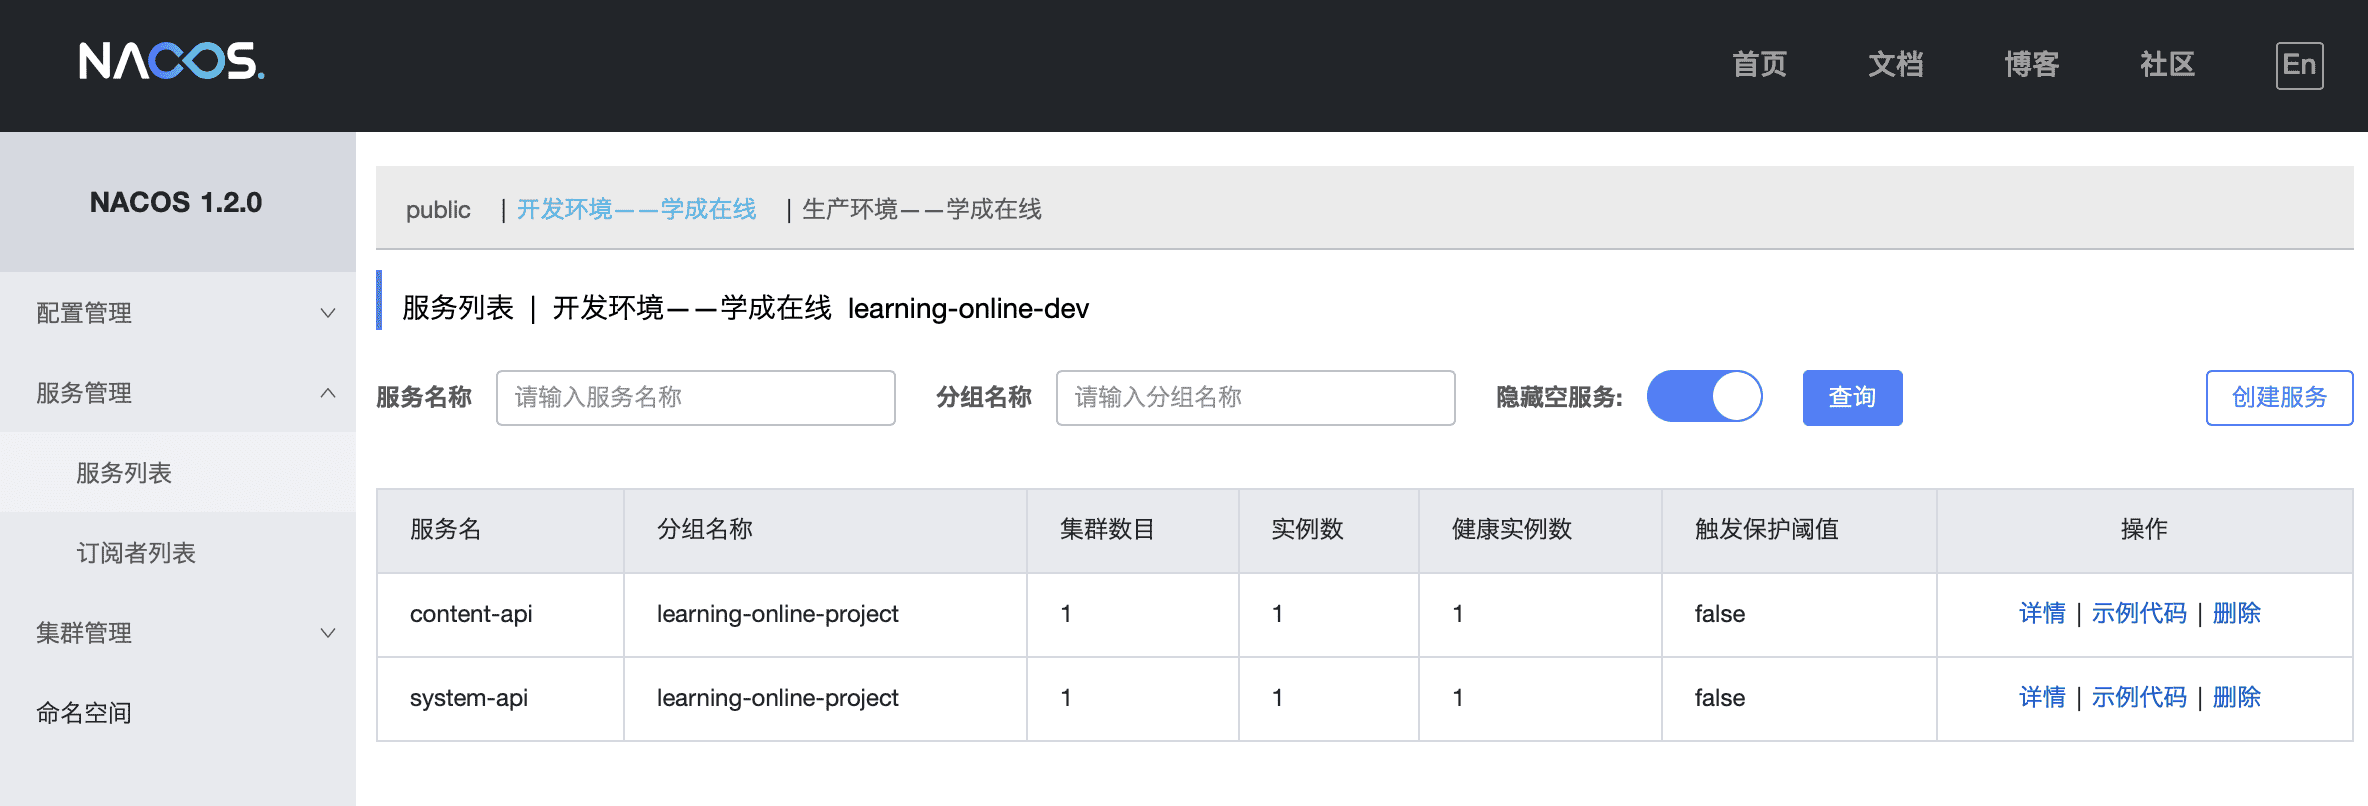2368x806 pixels.
Task: Open 文档 in the top navigation
Action: 1895,65
